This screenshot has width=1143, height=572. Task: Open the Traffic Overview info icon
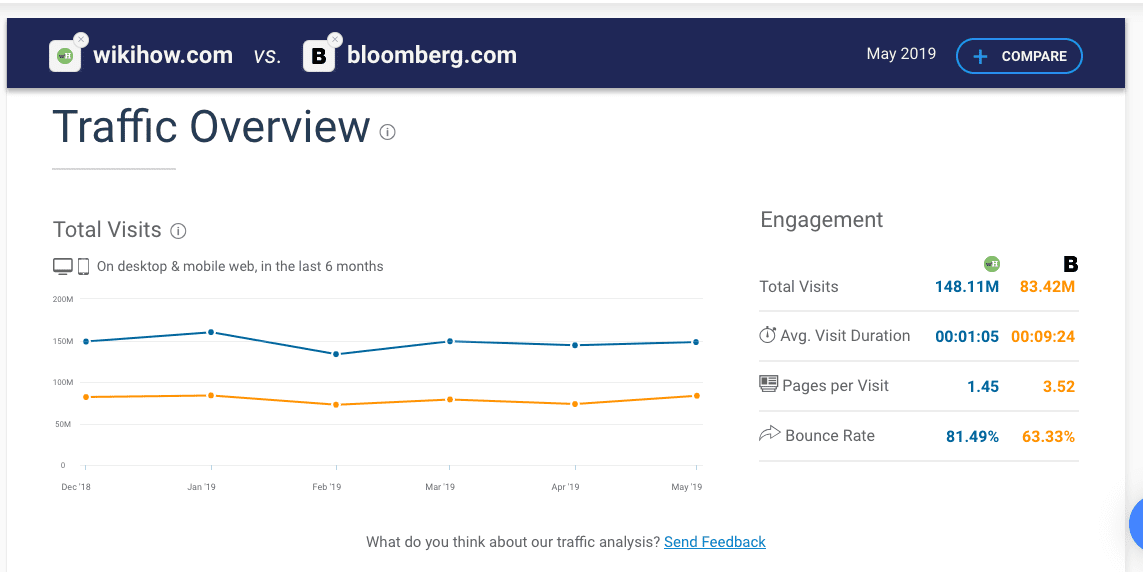[x=387, y=132]
